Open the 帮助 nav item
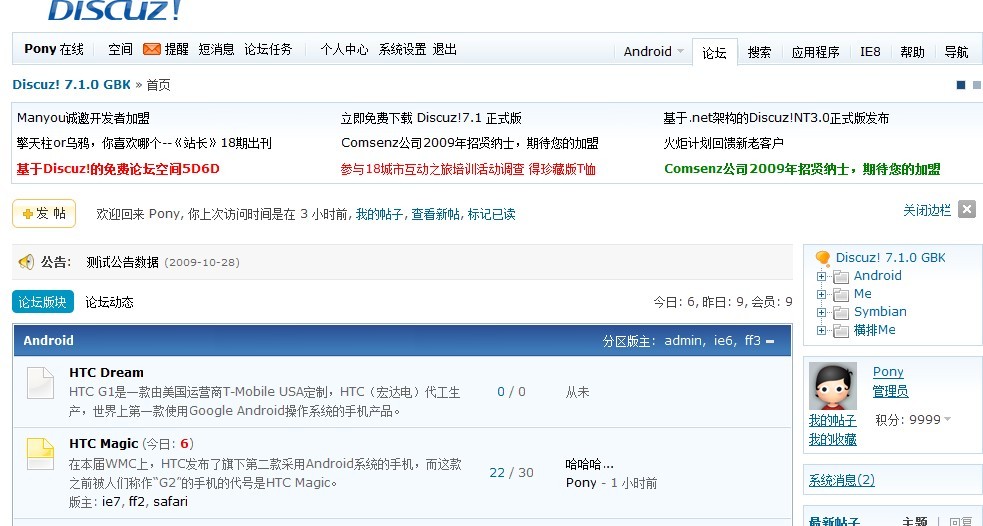 point(912,52)
